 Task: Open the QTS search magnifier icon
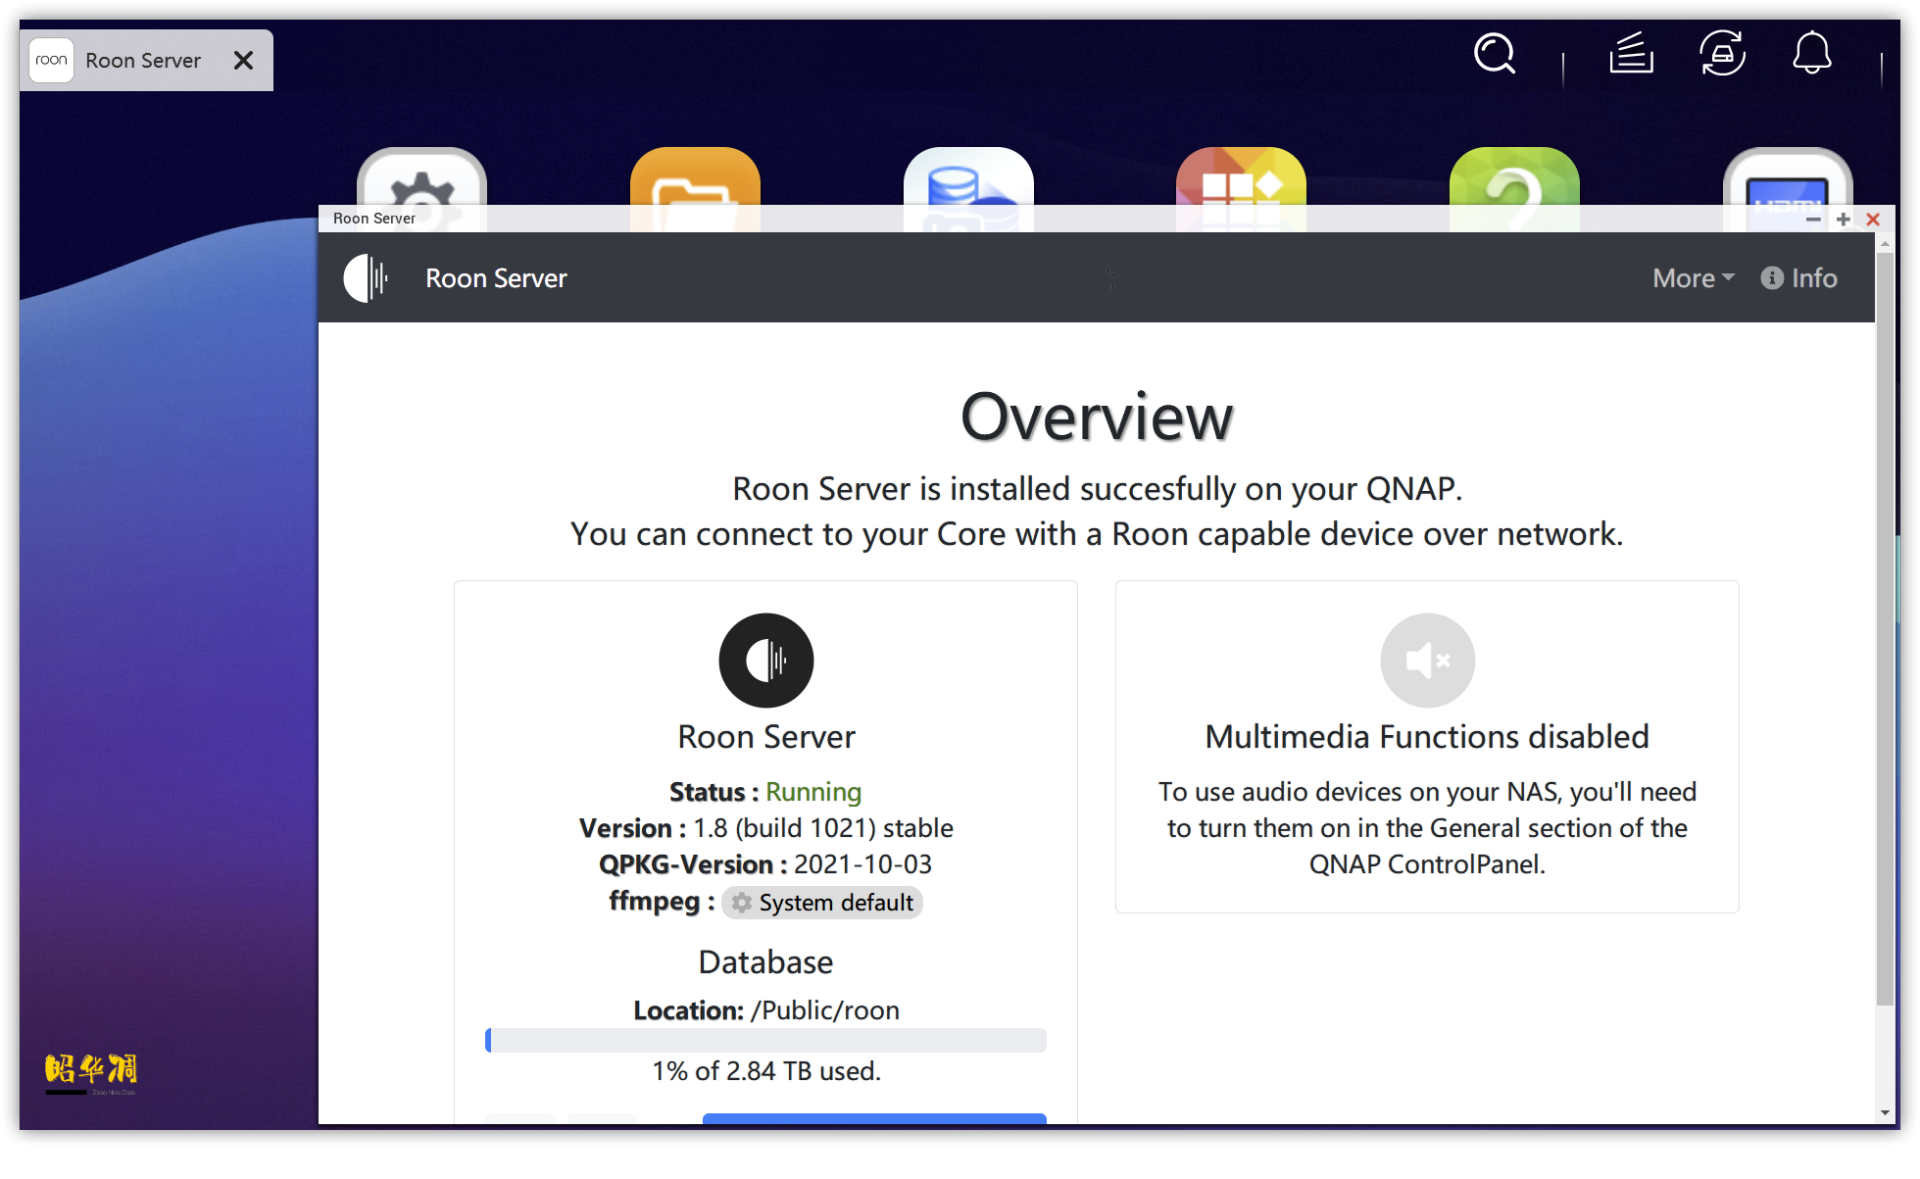tap(1494, 54)
